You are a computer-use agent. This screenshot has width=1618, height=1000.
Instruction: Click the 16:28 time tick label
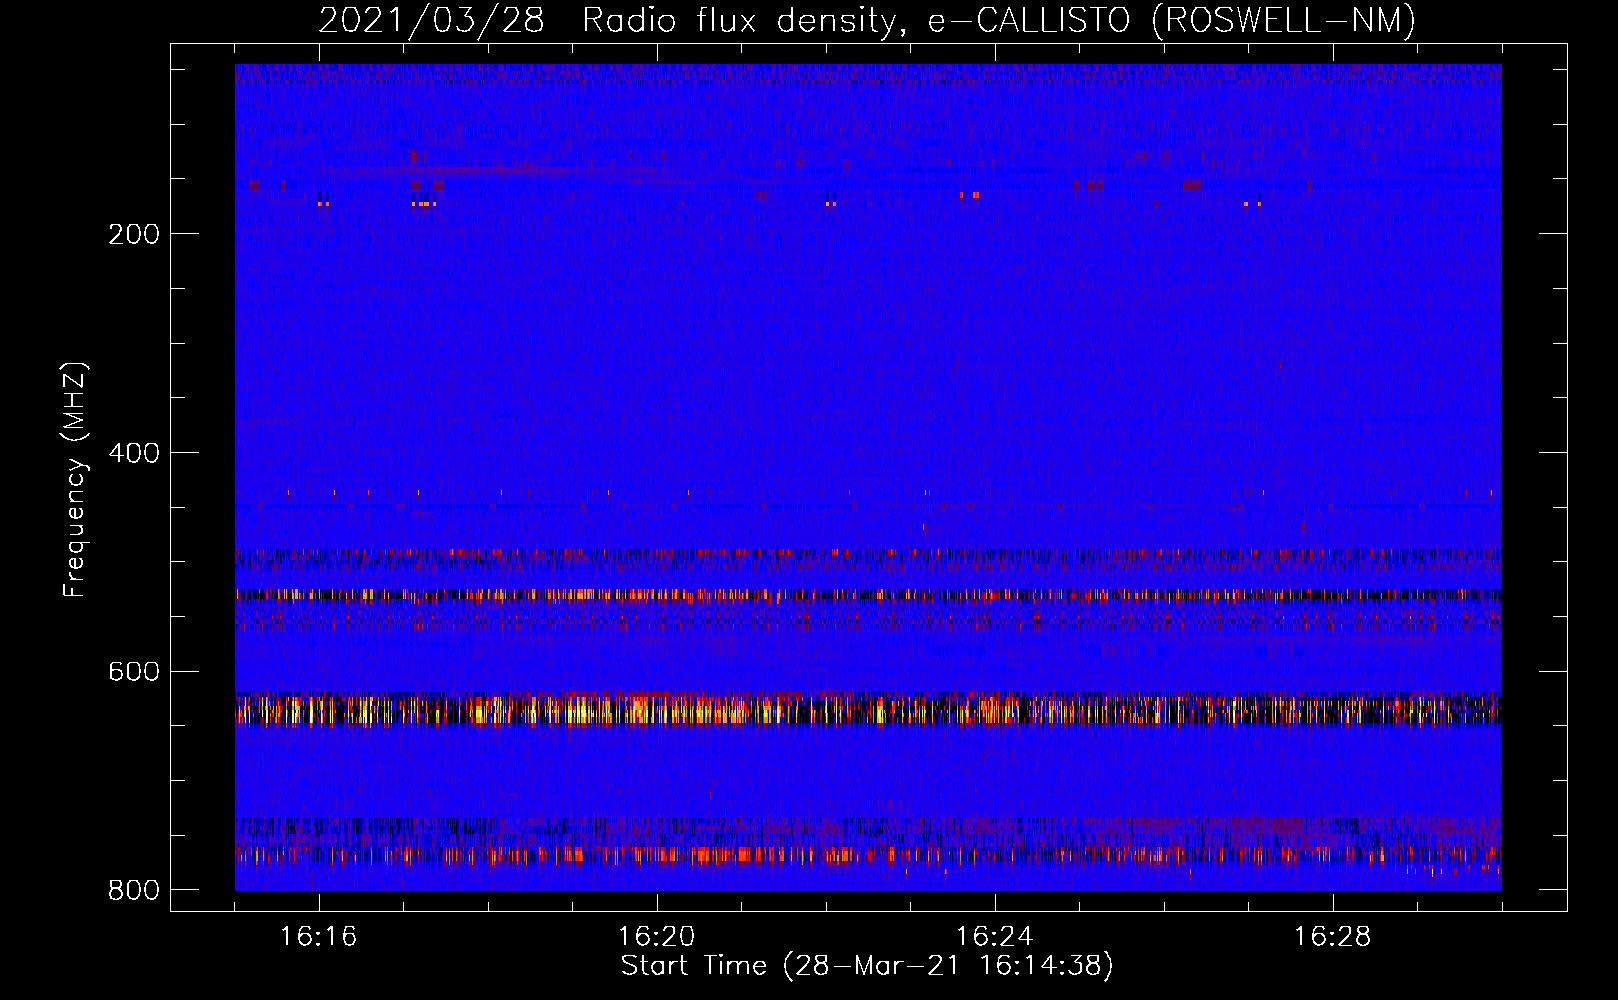pyautogui.click(x=1333, y=937)
